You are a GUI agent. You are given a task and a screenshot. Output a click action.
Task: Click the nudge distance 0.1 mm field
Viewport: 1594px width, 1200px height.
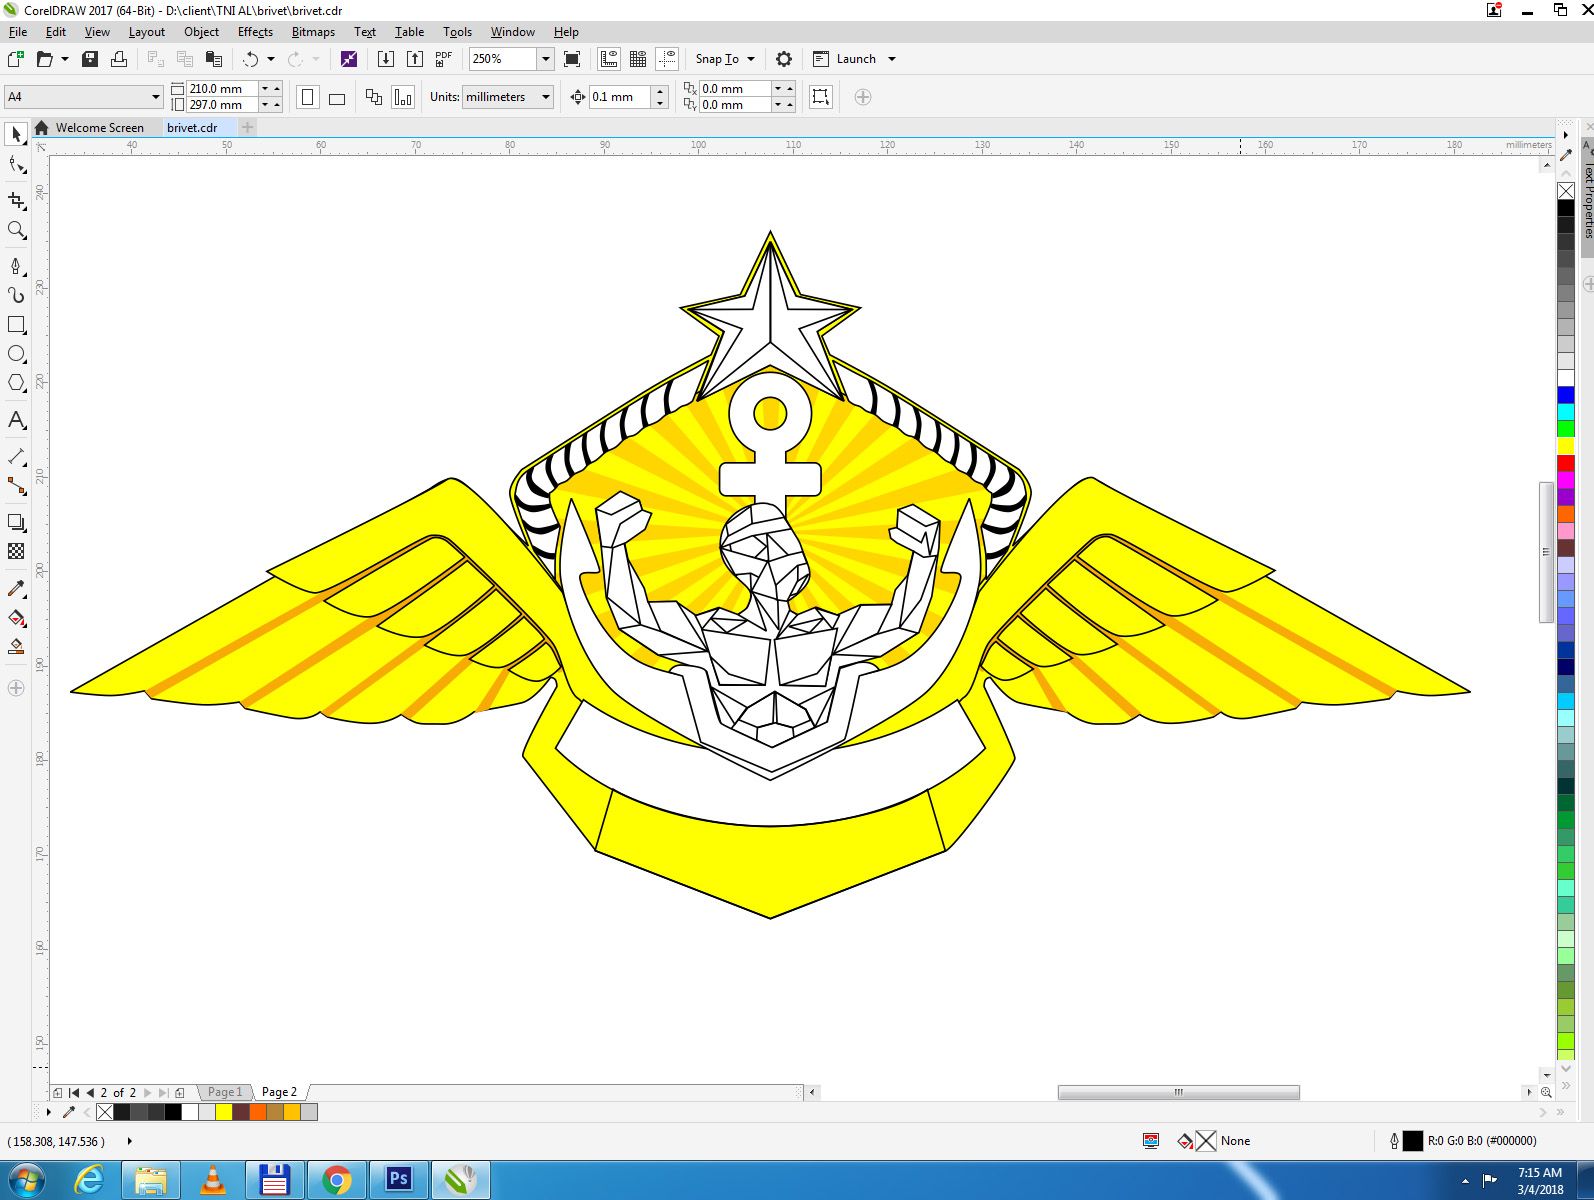tap(620, 97)
